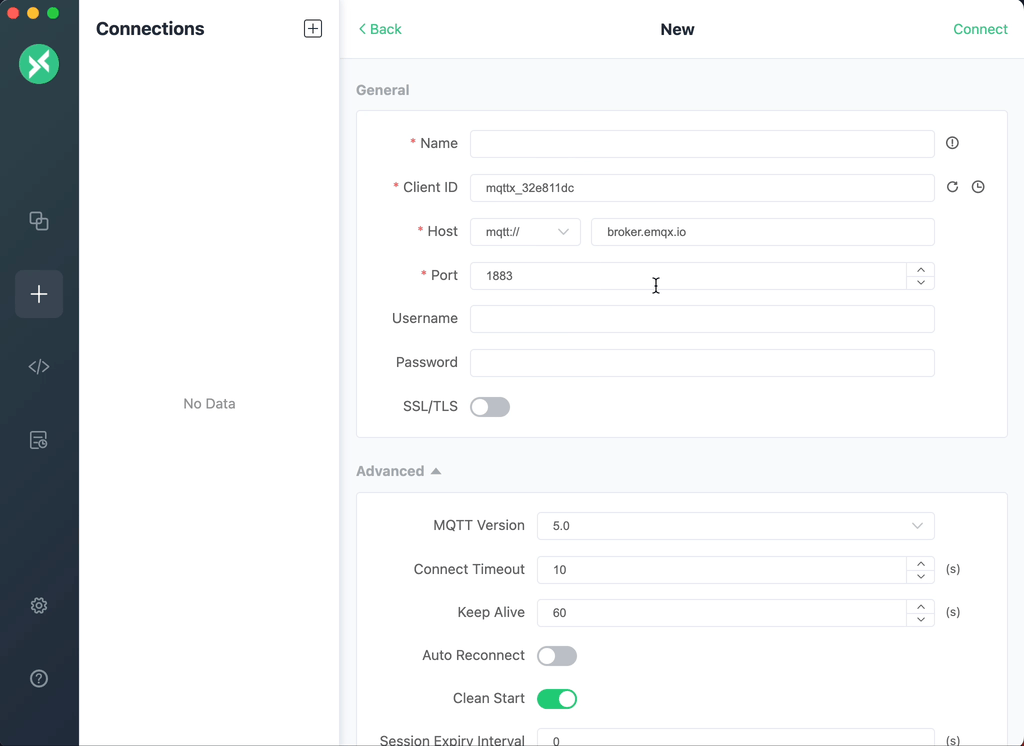Open the Script code icon in sidebar

[39, 367]
